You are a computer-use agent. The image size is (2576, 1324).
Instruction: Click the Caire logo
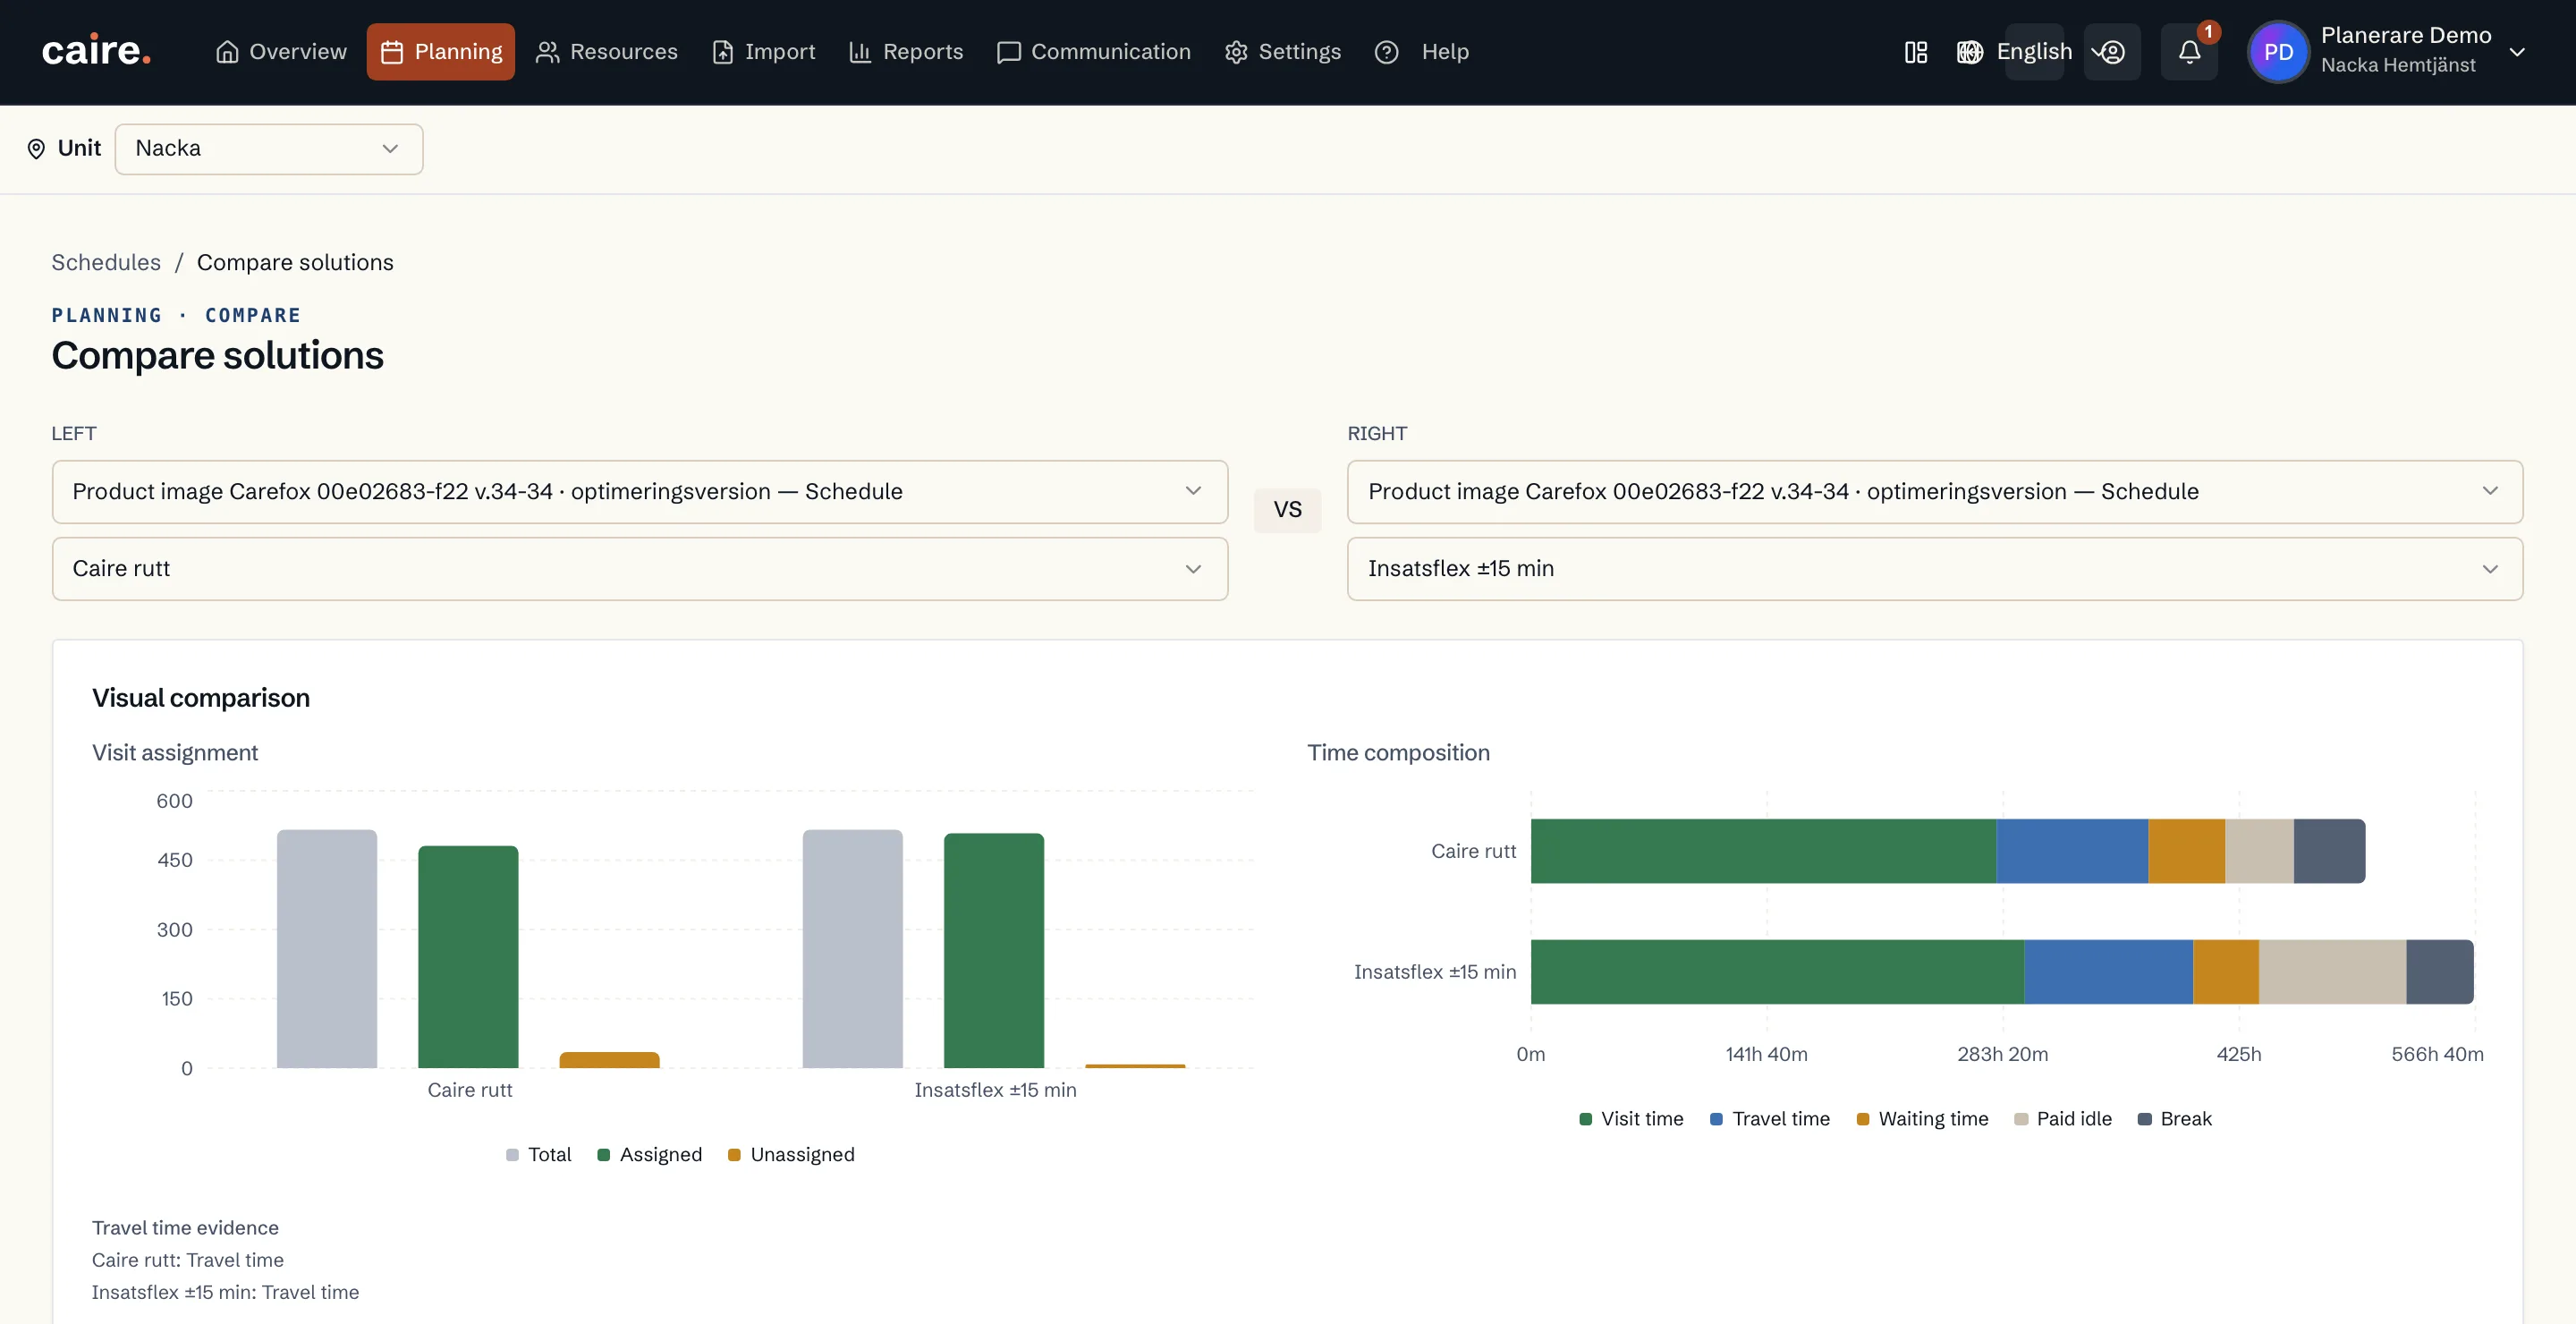[x=96, y=51]
